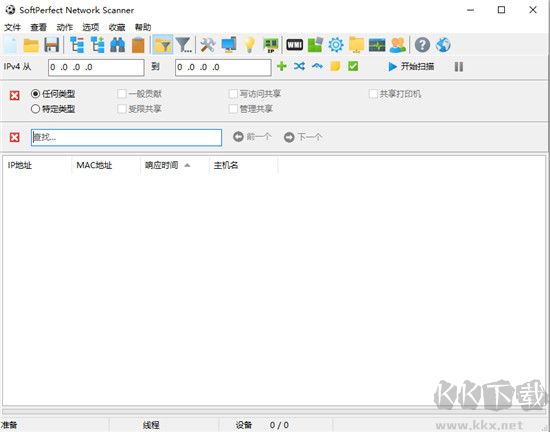
Task: Open the wrench and hammer tools icon
Action: point(208,45)
